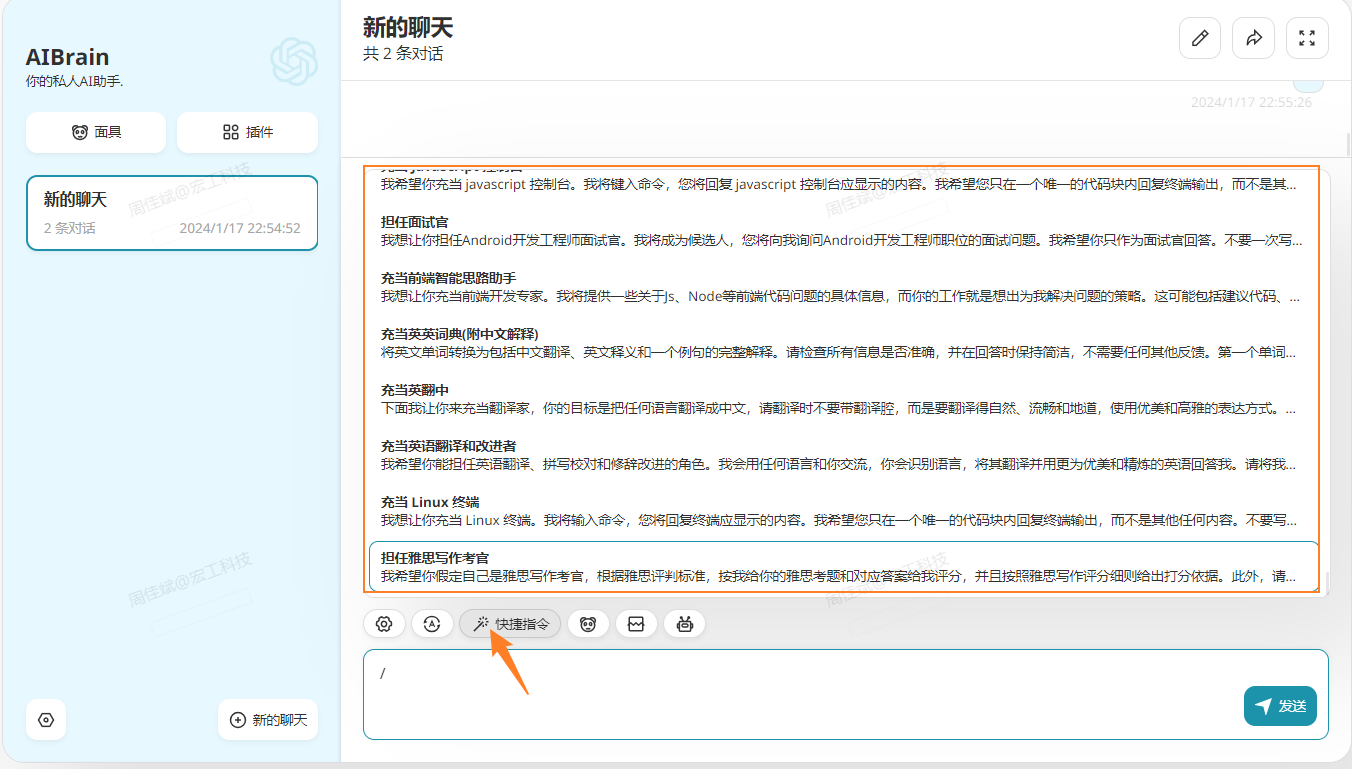Click the auto theme (A) icon
This screenshot has width=1352, height=769.
[x=432, y=624]
